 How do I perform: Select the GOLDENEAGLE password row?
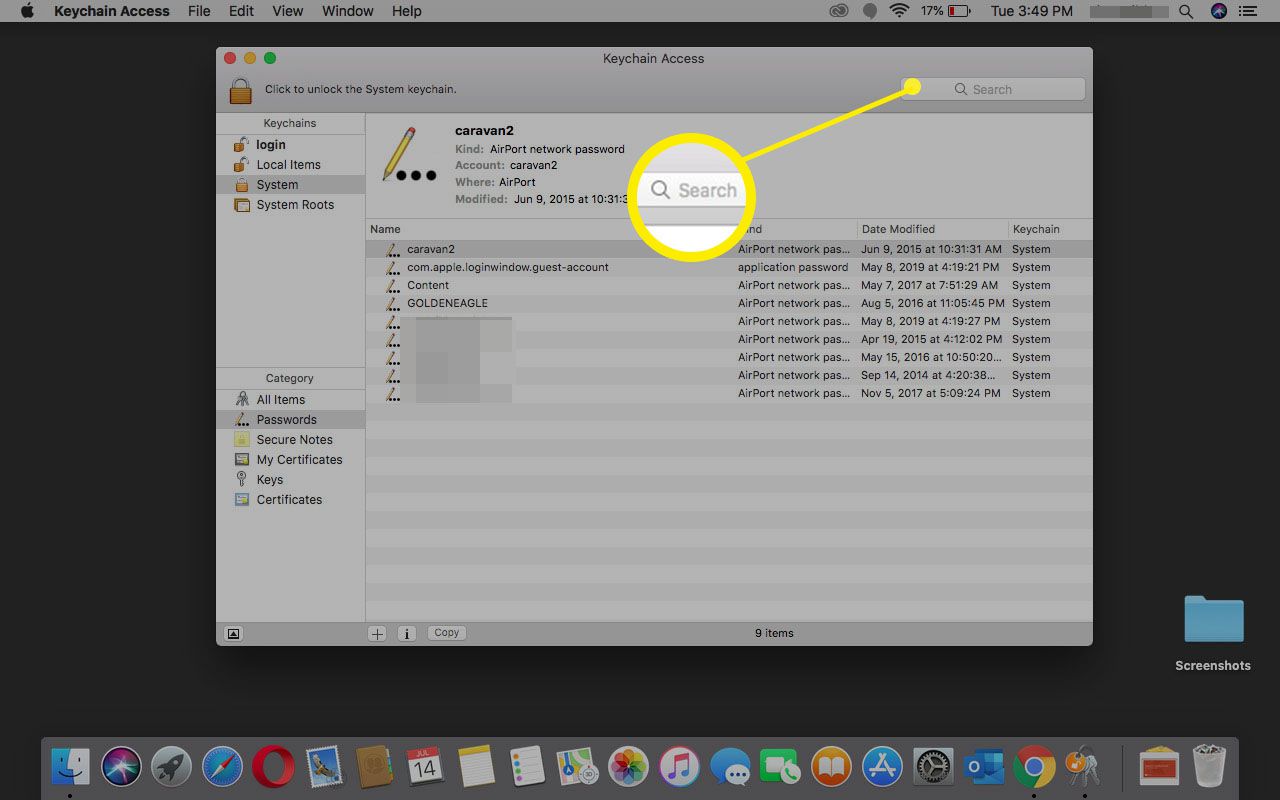coord(729,303)
